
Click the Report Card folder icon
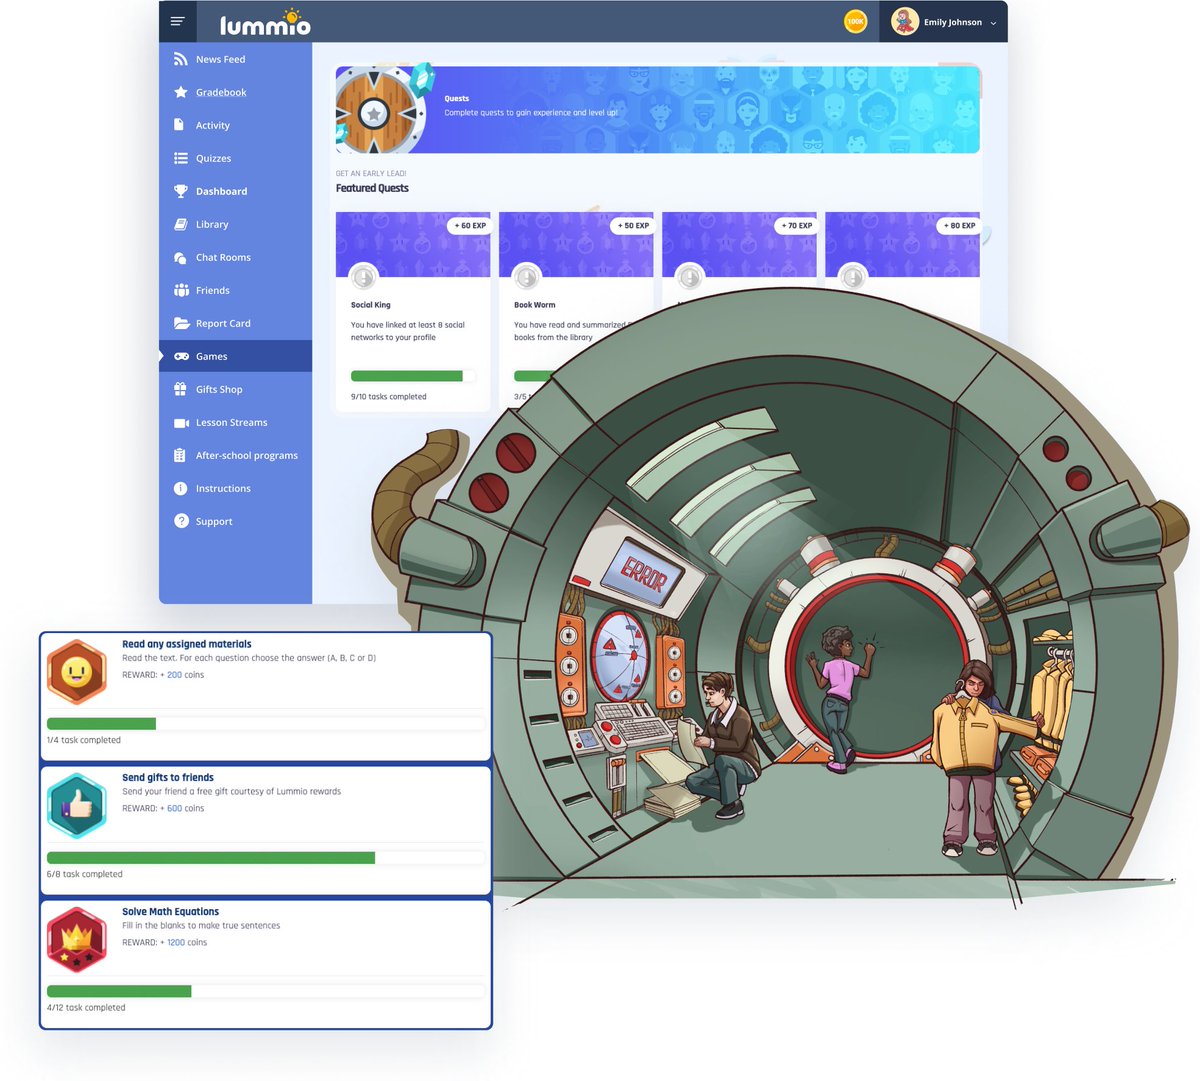(x=181, y=323)
